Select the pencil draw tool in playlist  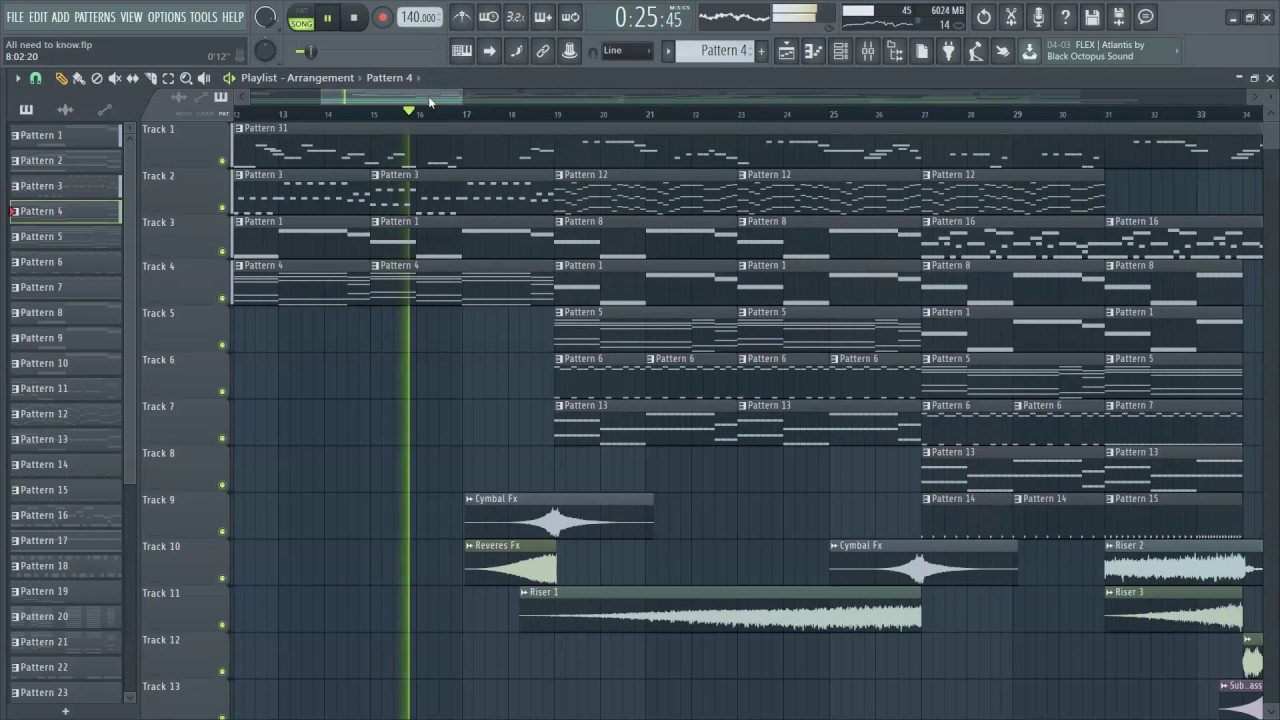pos(61,78)
